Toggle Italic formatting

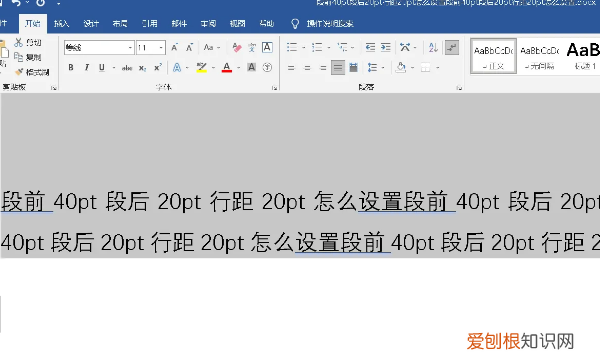click(87, 68)
